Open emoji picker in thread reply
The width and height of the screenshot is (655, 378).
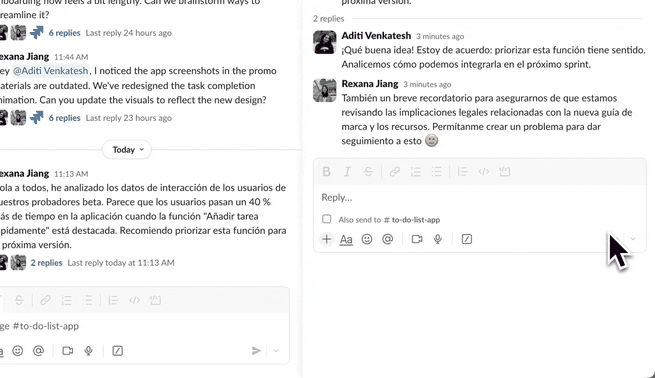(x=367, y=239)
